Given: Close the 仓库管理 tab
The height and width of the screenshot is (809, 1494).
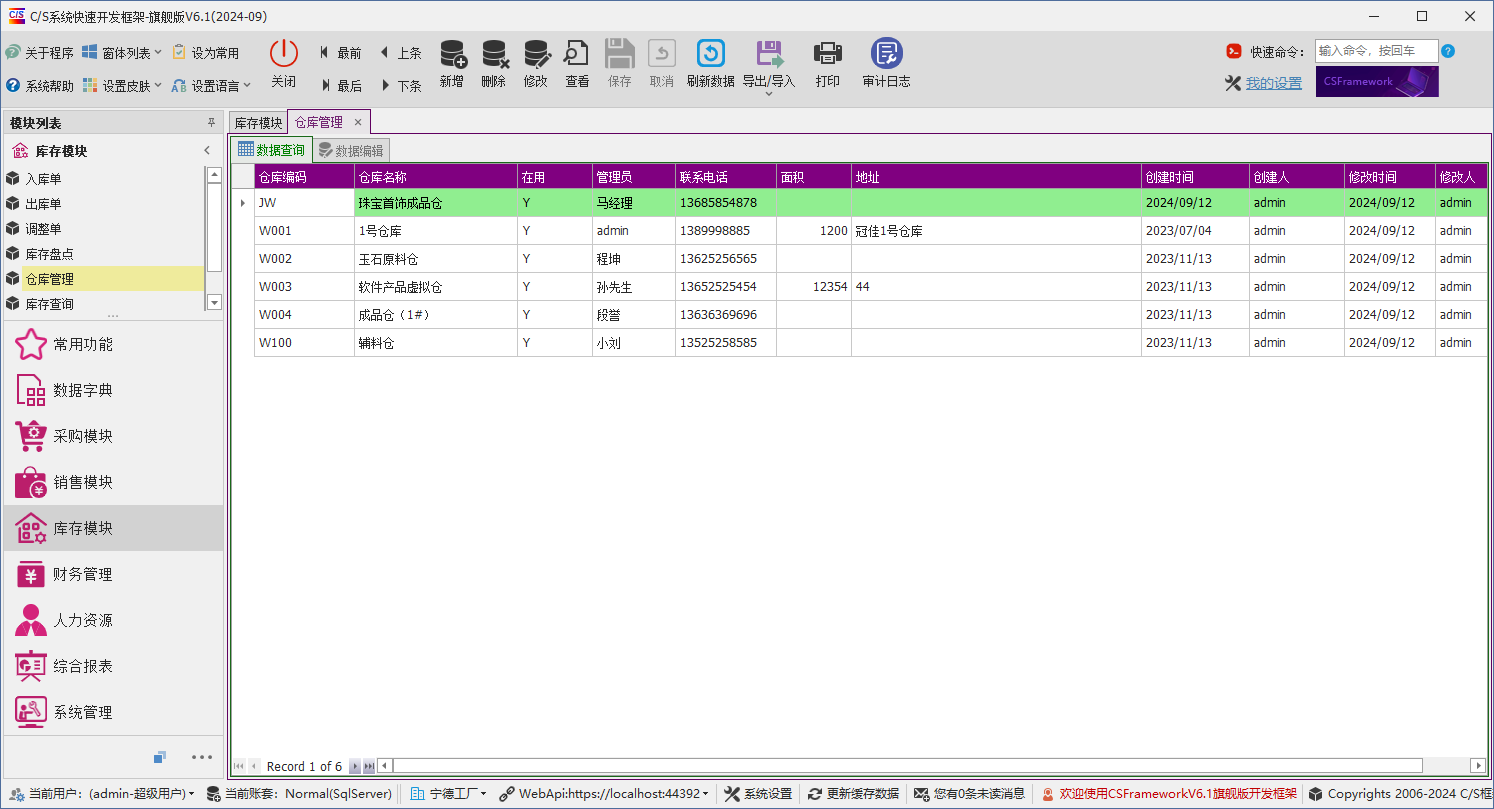Looking at the screenshot, I should 358,122.
